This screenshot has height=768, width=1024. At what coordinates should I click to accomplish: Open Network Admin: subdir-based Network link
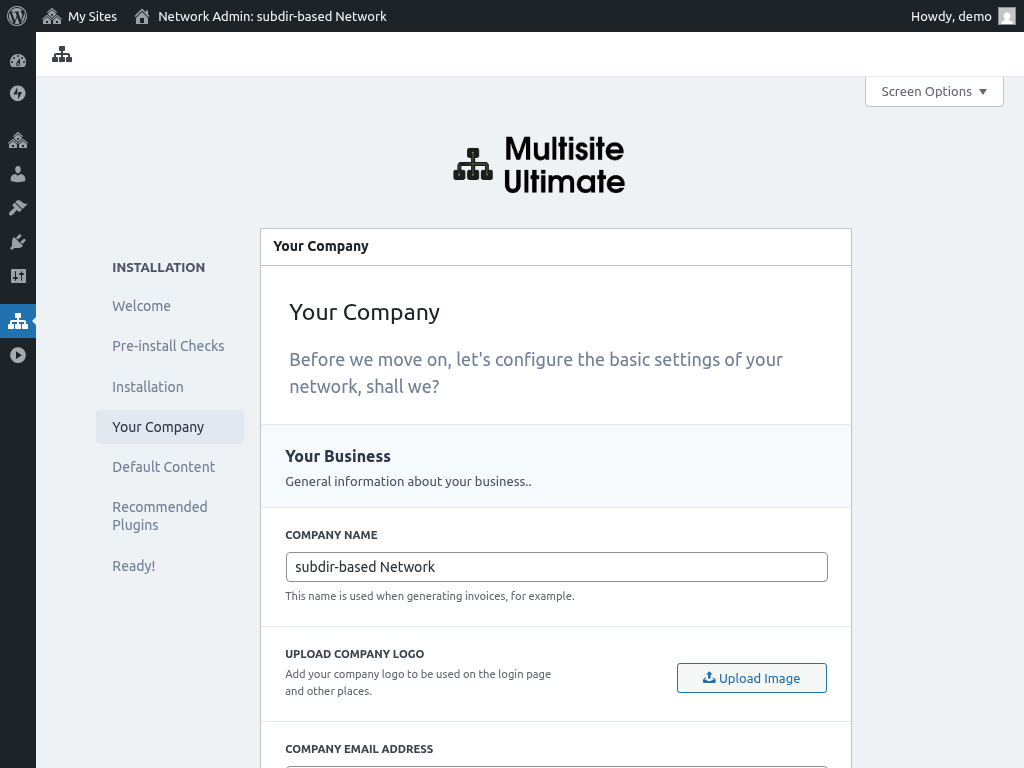pyautogui.click(x=260, y=16)
